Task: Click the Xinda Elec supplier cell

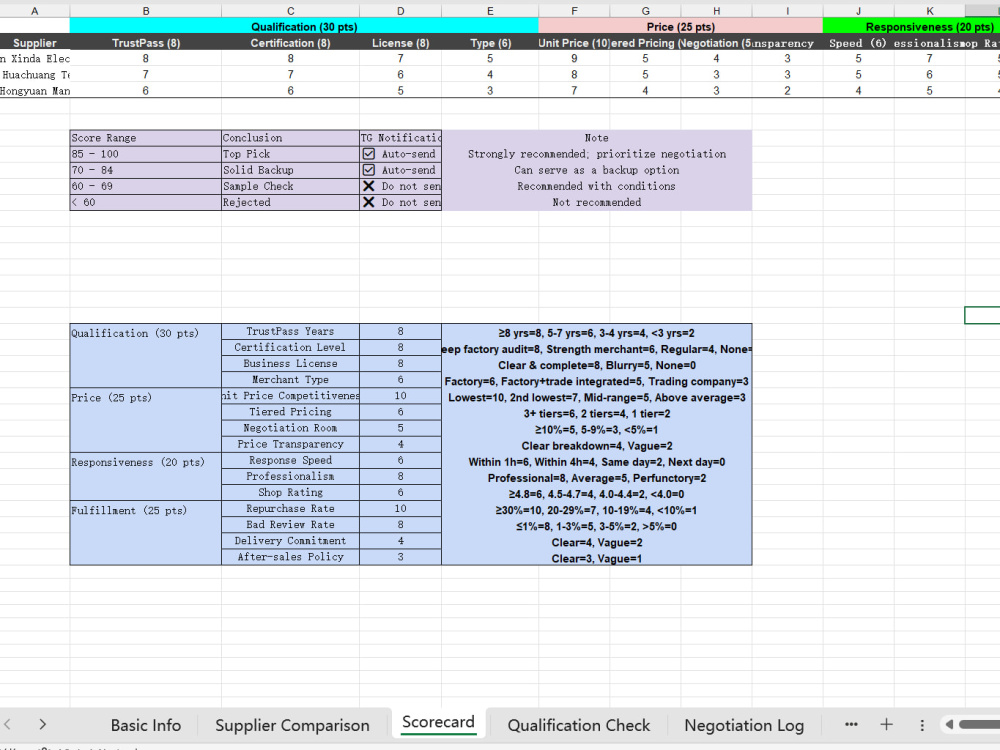Action: click(35, 59)
